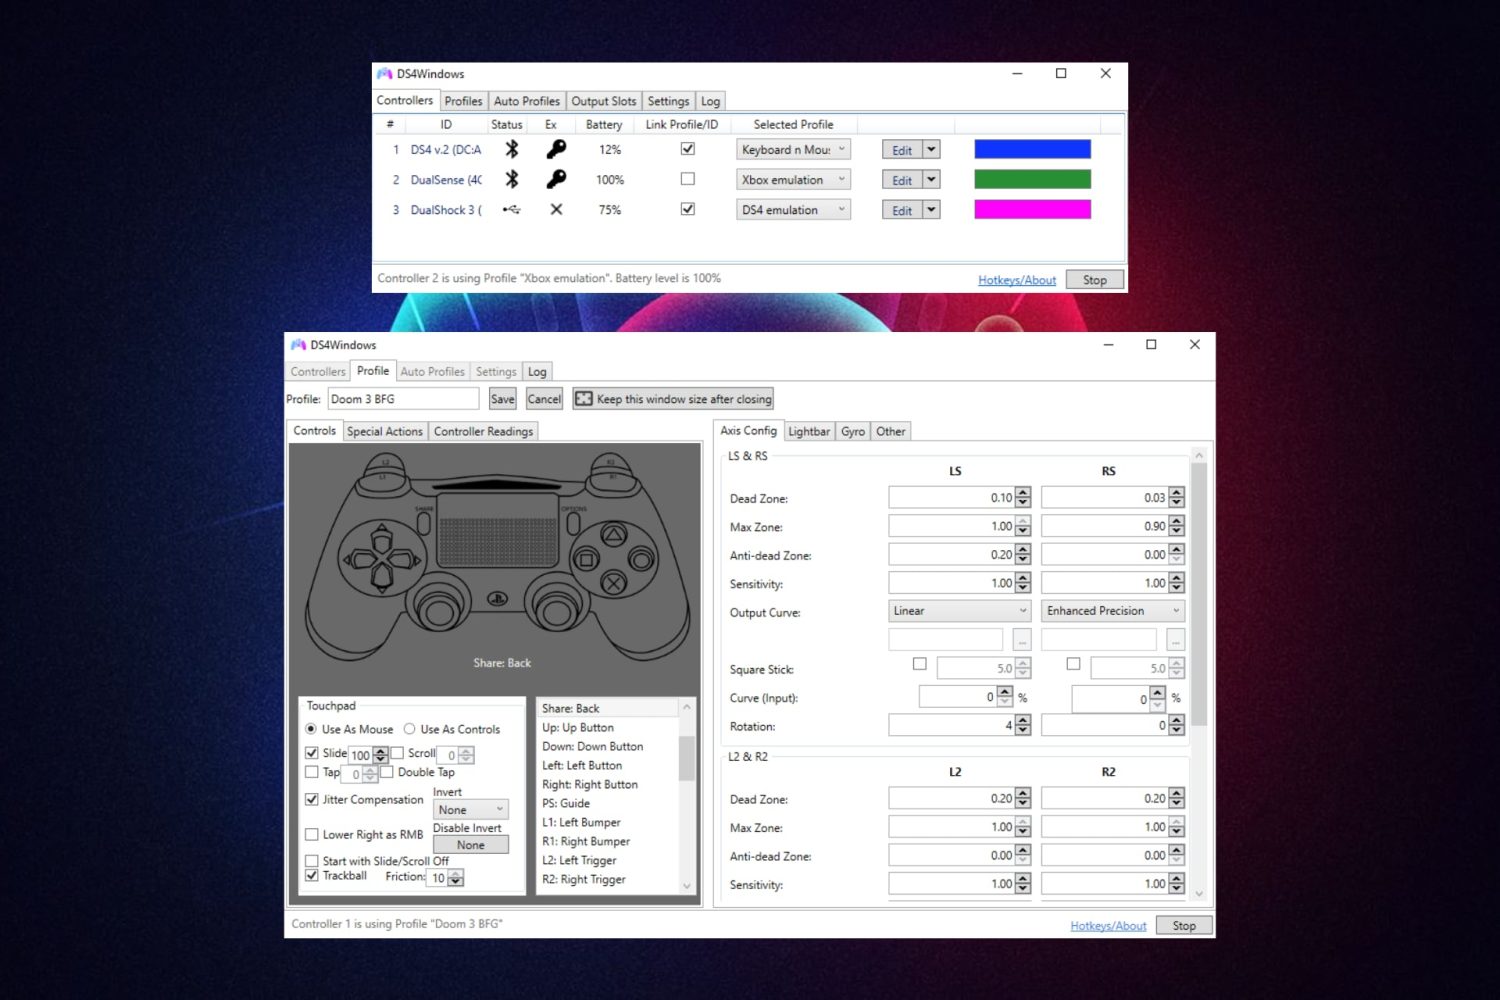
Task: Click Disable Invert None button
Action: (471, 845)
